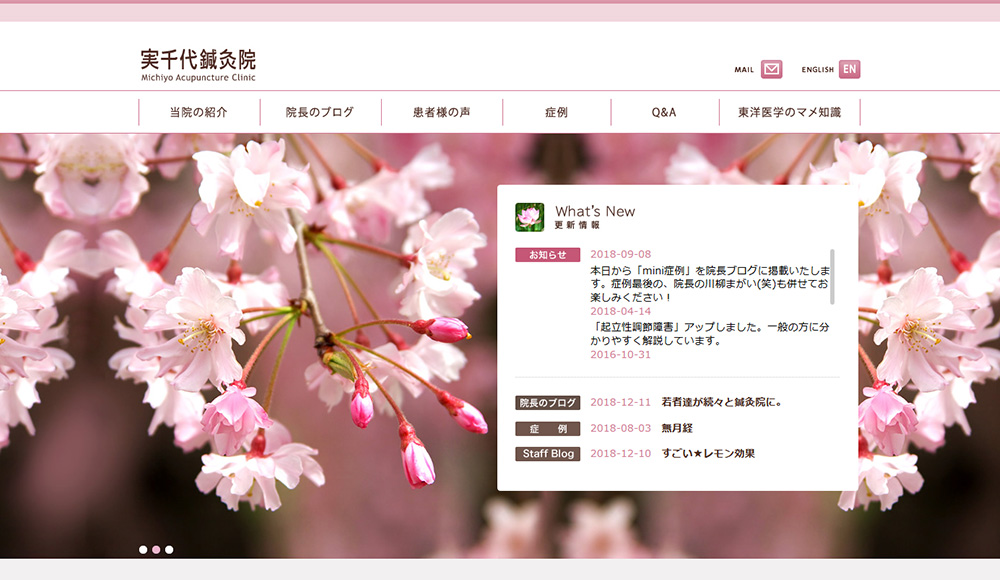Viewport: 1000px width, 580px height.
Task: Open the case article 無月経
Action: pos(677,428)
